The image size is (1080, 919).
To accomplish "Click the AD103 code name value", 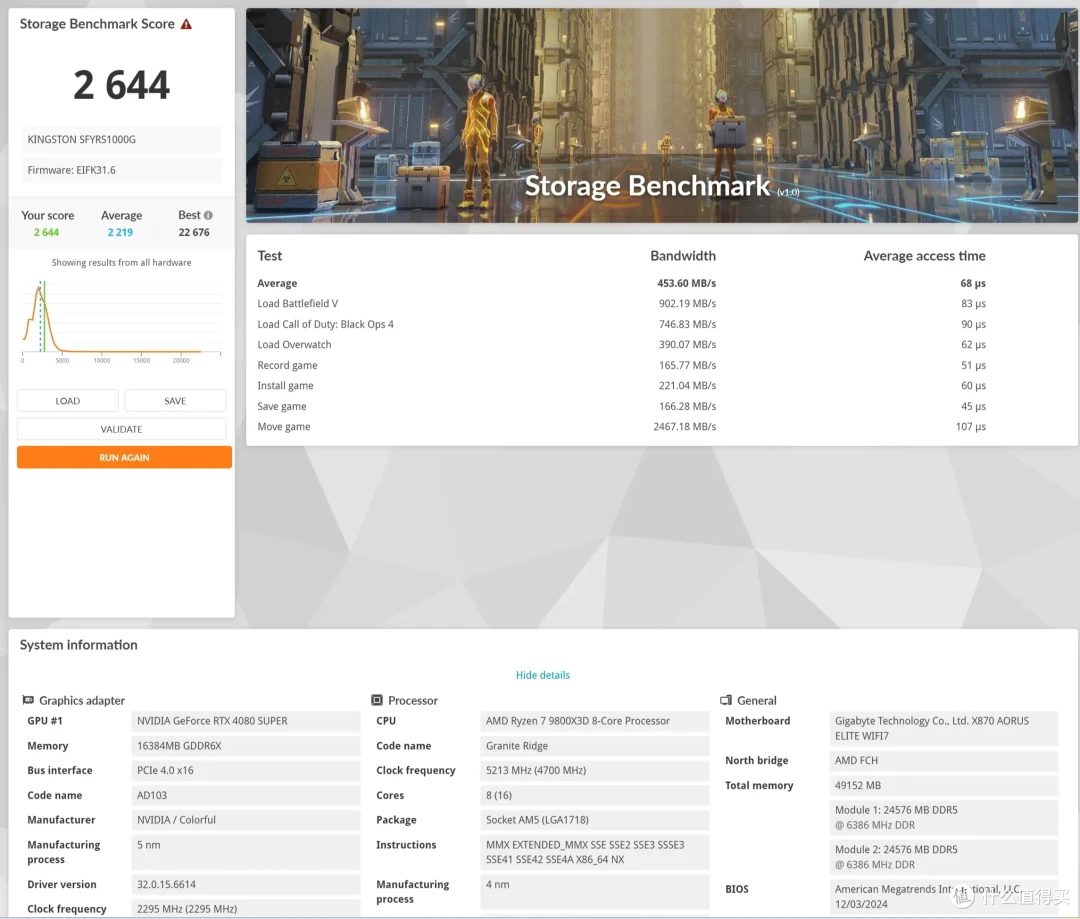I will tap(245, 795).
